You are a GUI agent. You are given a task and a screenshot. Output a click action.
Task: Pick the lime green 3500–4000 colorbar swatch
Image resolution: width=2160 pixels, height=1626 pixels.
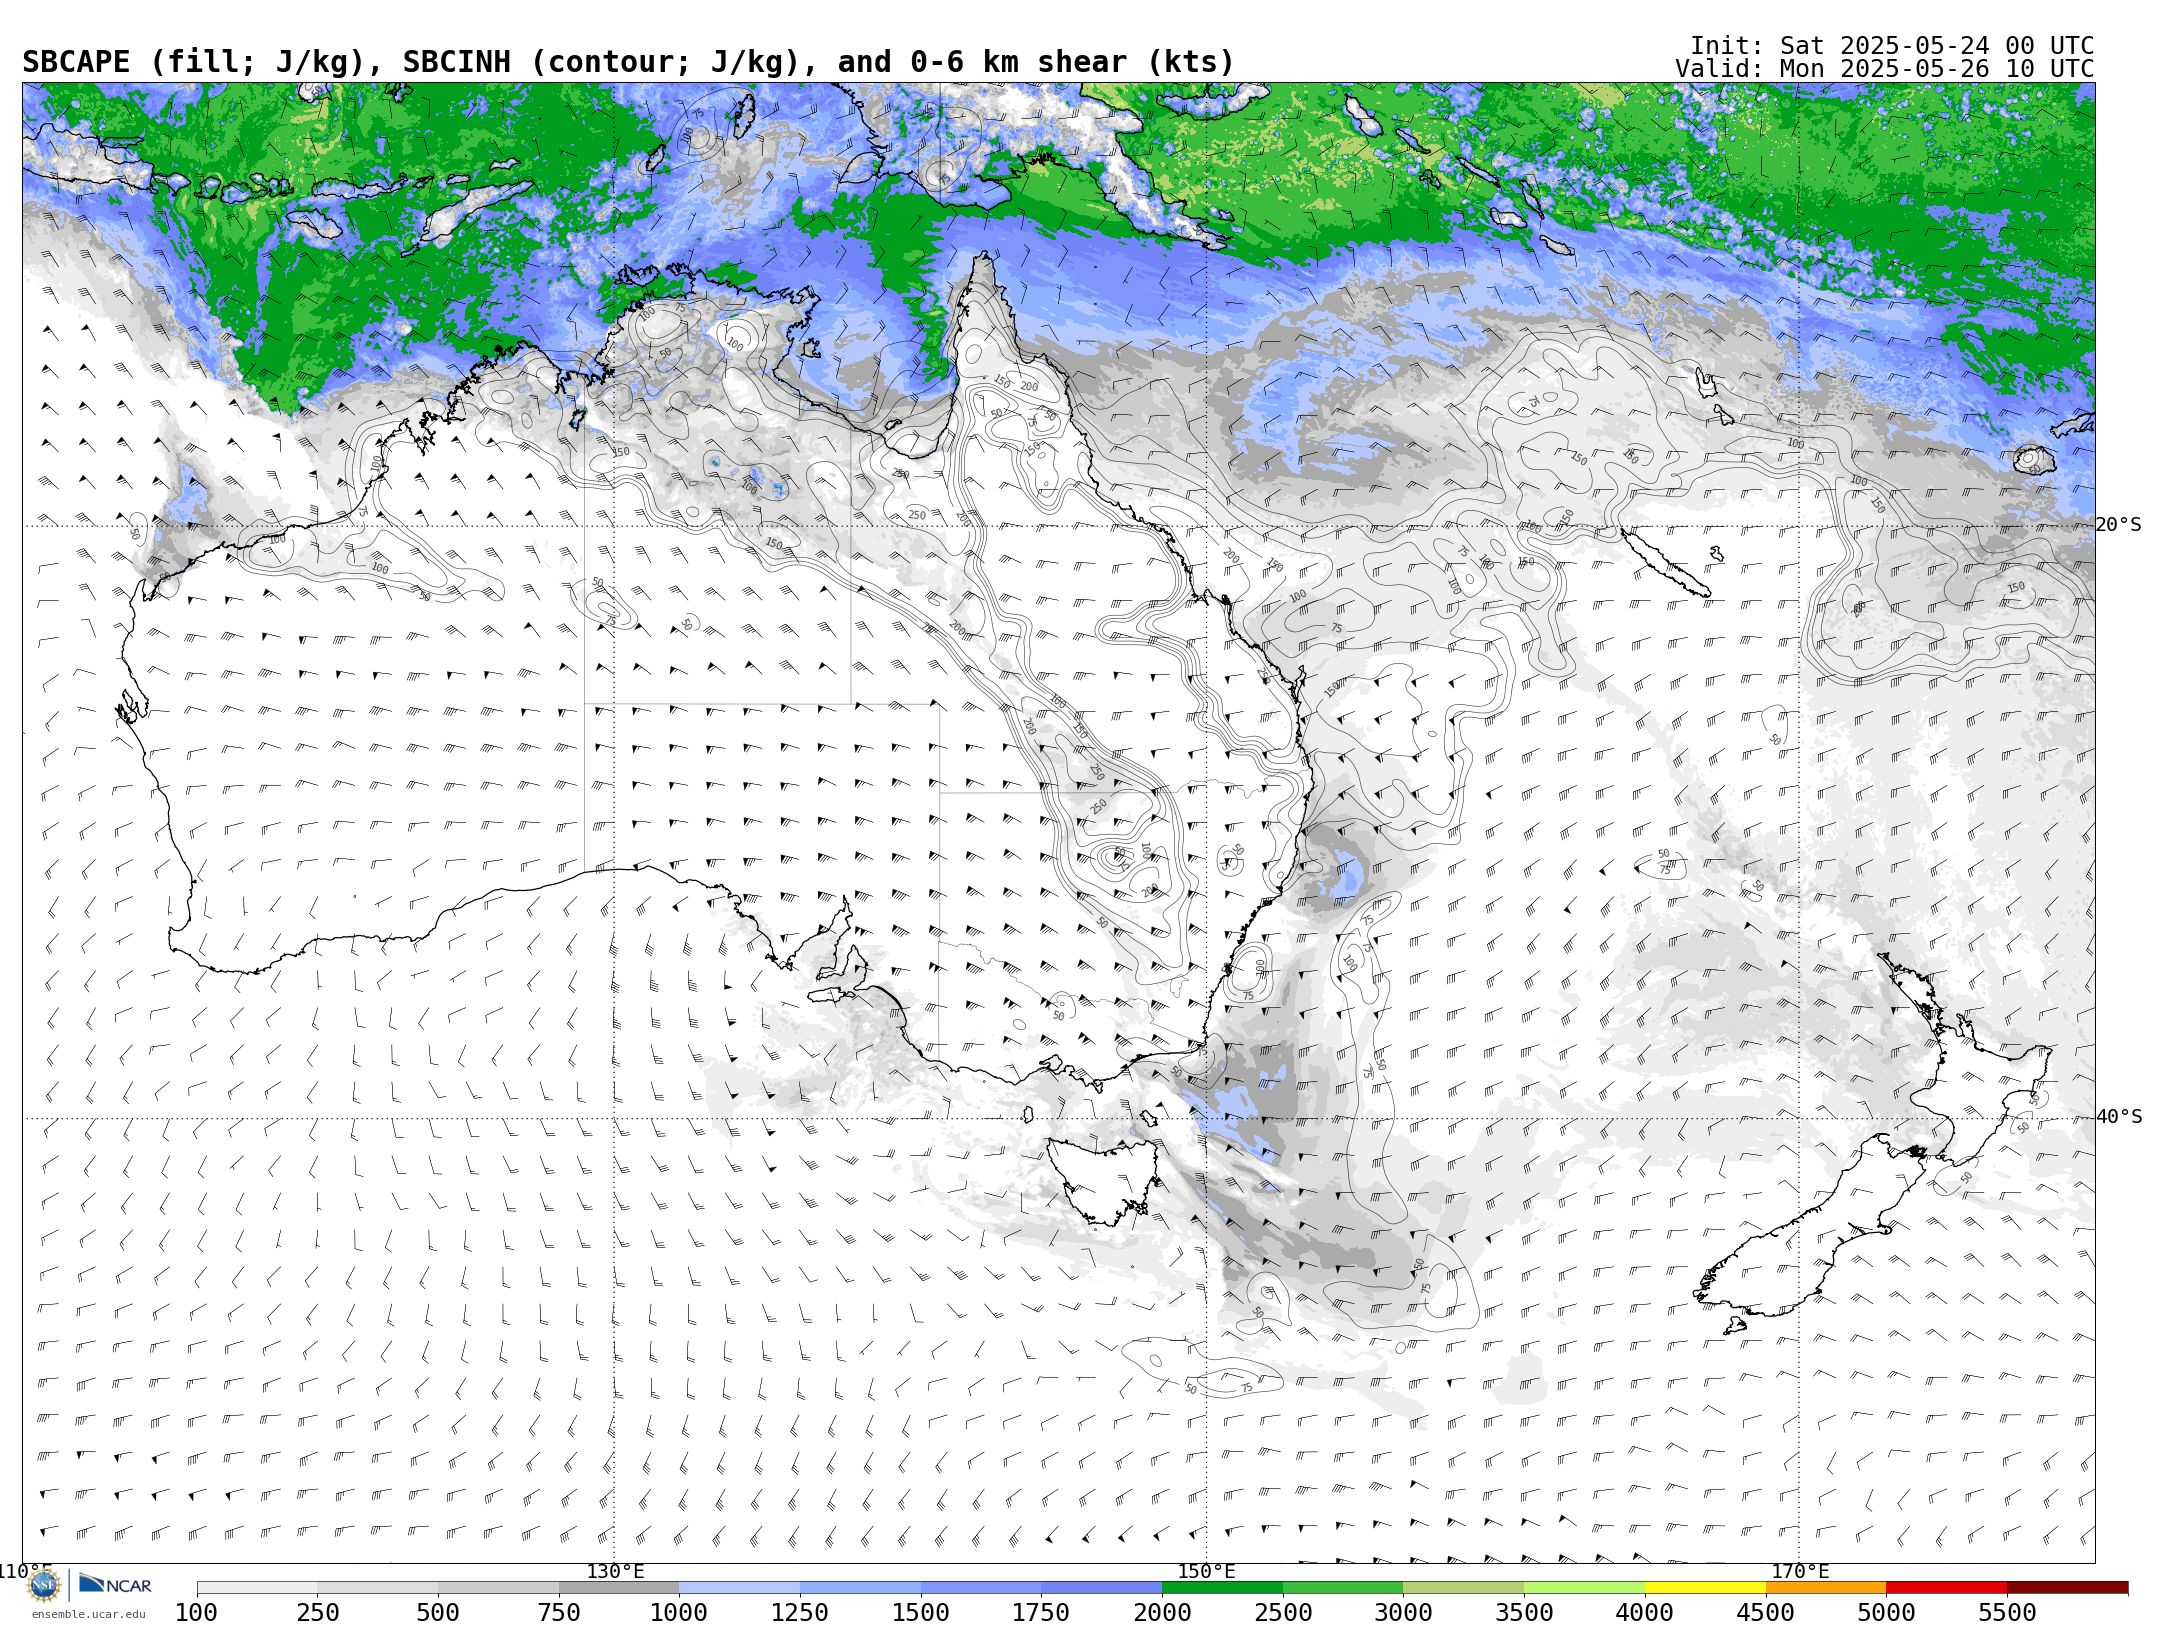point(1584,1588)
